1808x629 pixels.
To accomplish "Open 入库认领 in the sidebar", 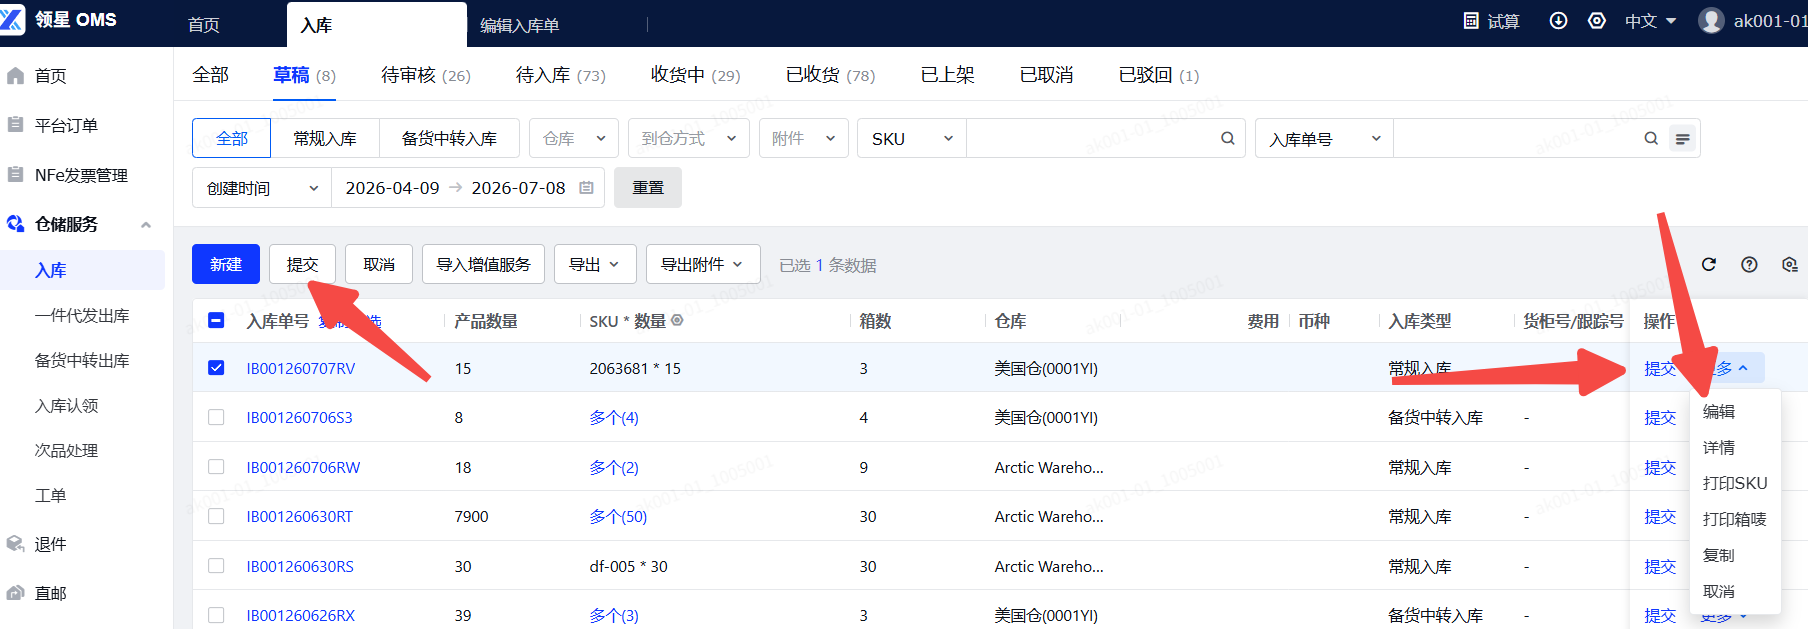I will coord(66,405).
